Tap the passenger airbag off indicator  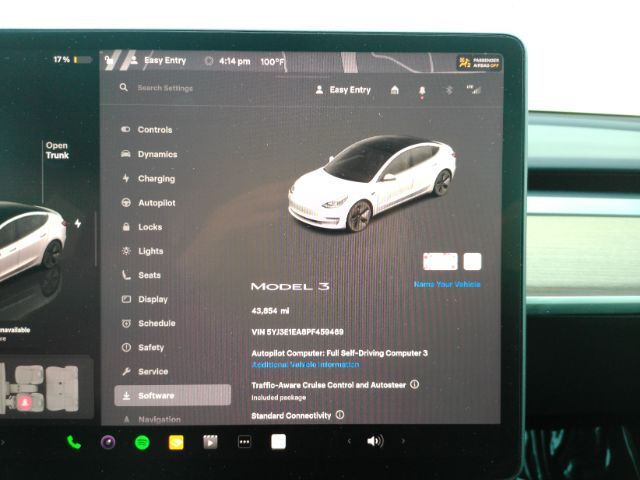[x=479, y=62]
